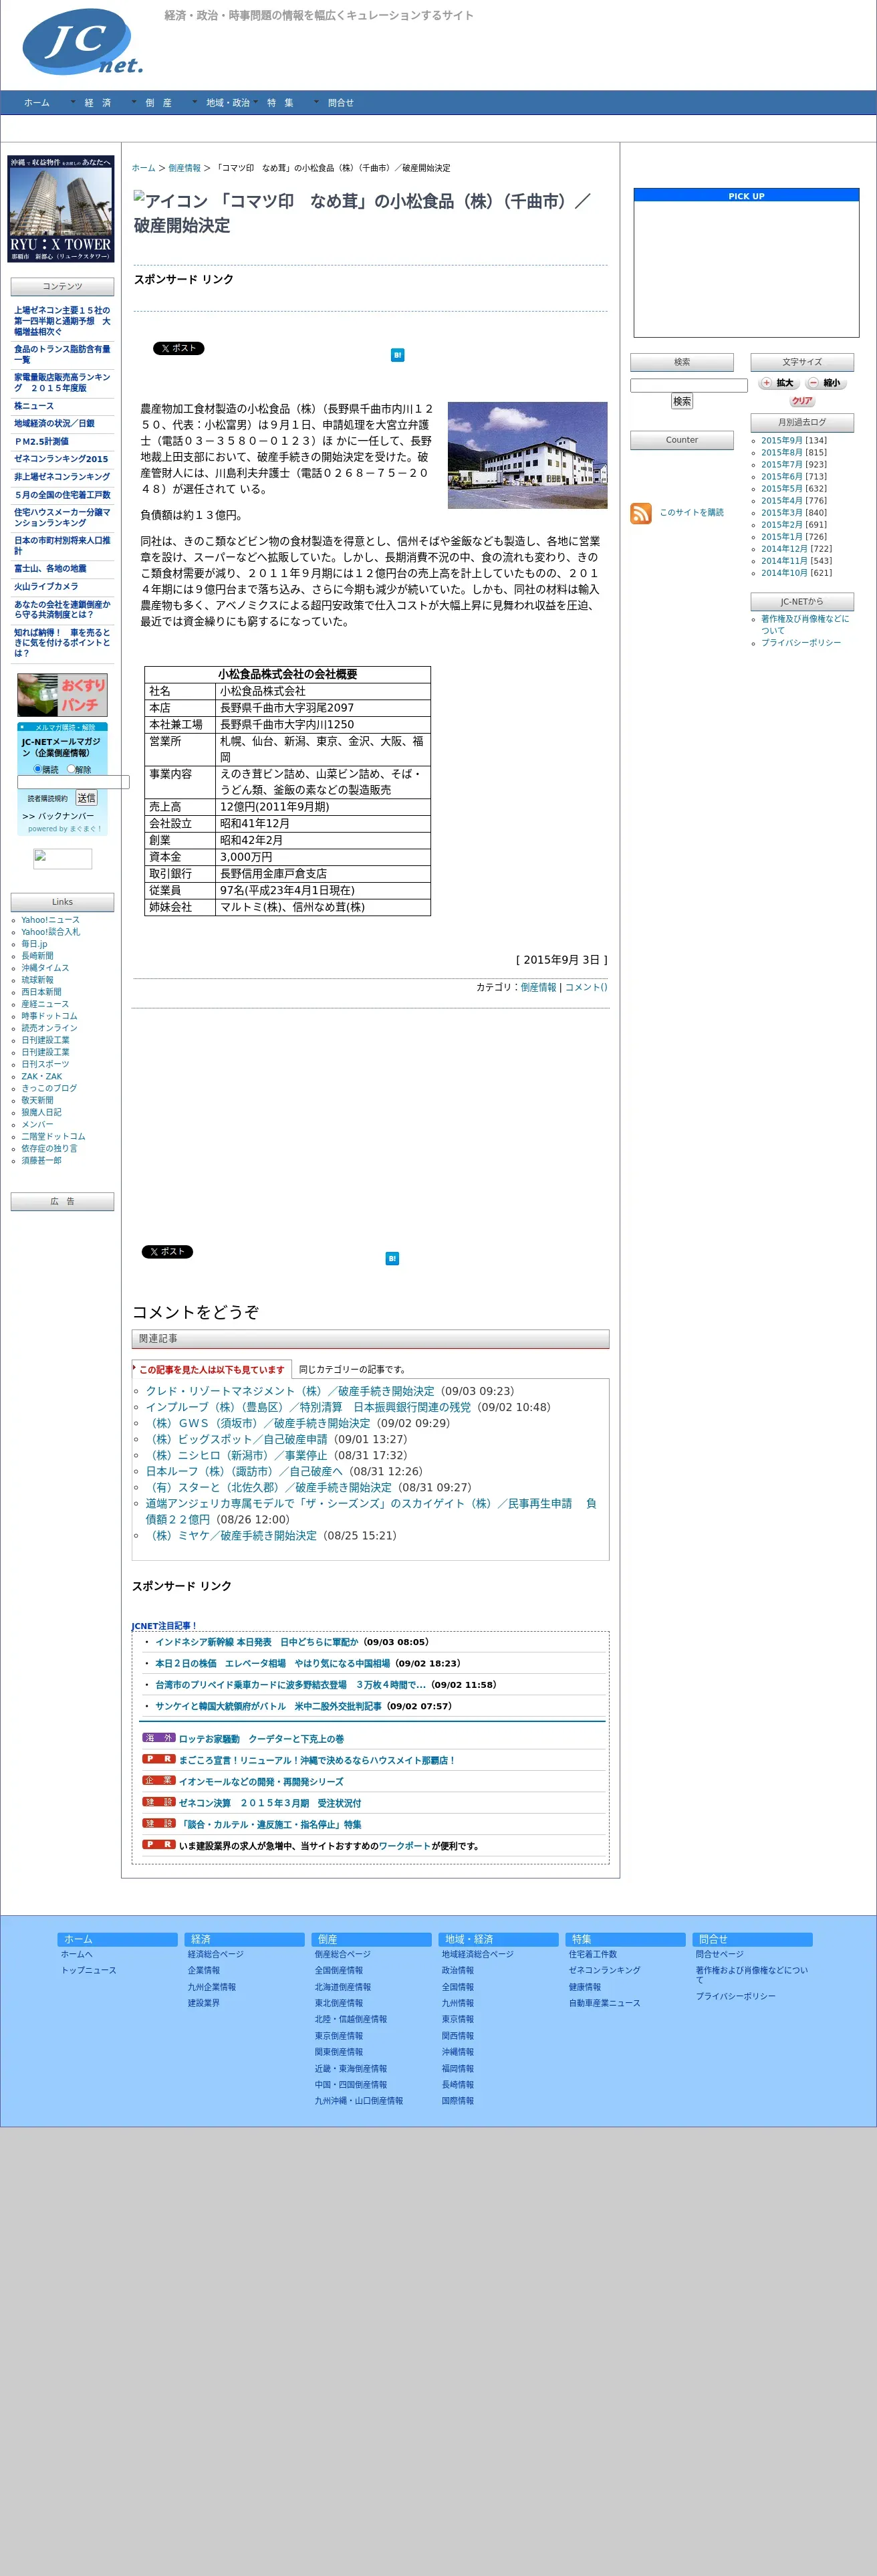
Task: Click the 送信 button in mail magazine
Action: click(x=87, y=798)
